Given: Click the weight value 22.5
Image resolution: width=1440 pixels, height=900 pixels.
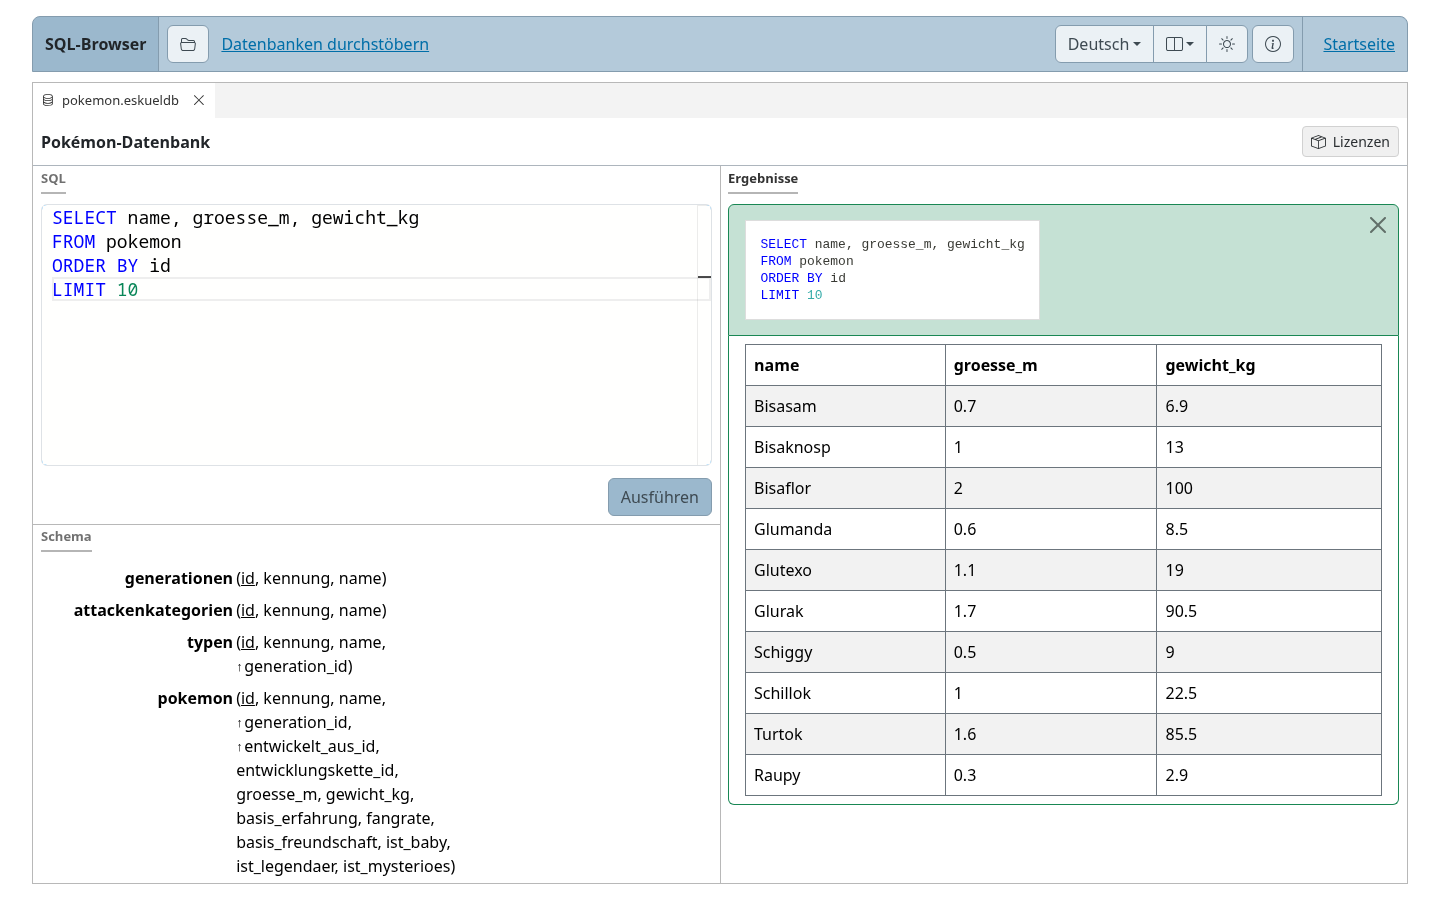Looking at the screenshot, I should 1269,693.
